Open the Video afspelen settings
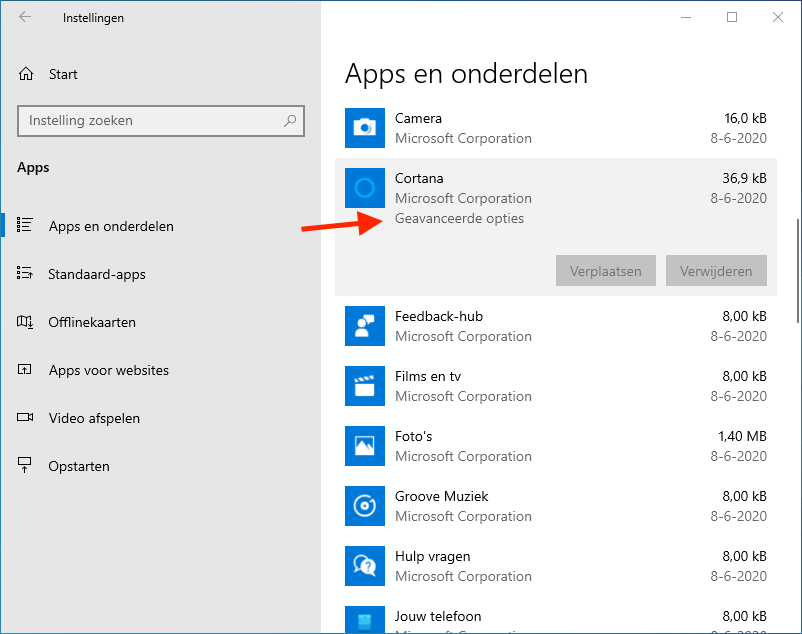This screenshot has width=802, height=634. (94, 418)
